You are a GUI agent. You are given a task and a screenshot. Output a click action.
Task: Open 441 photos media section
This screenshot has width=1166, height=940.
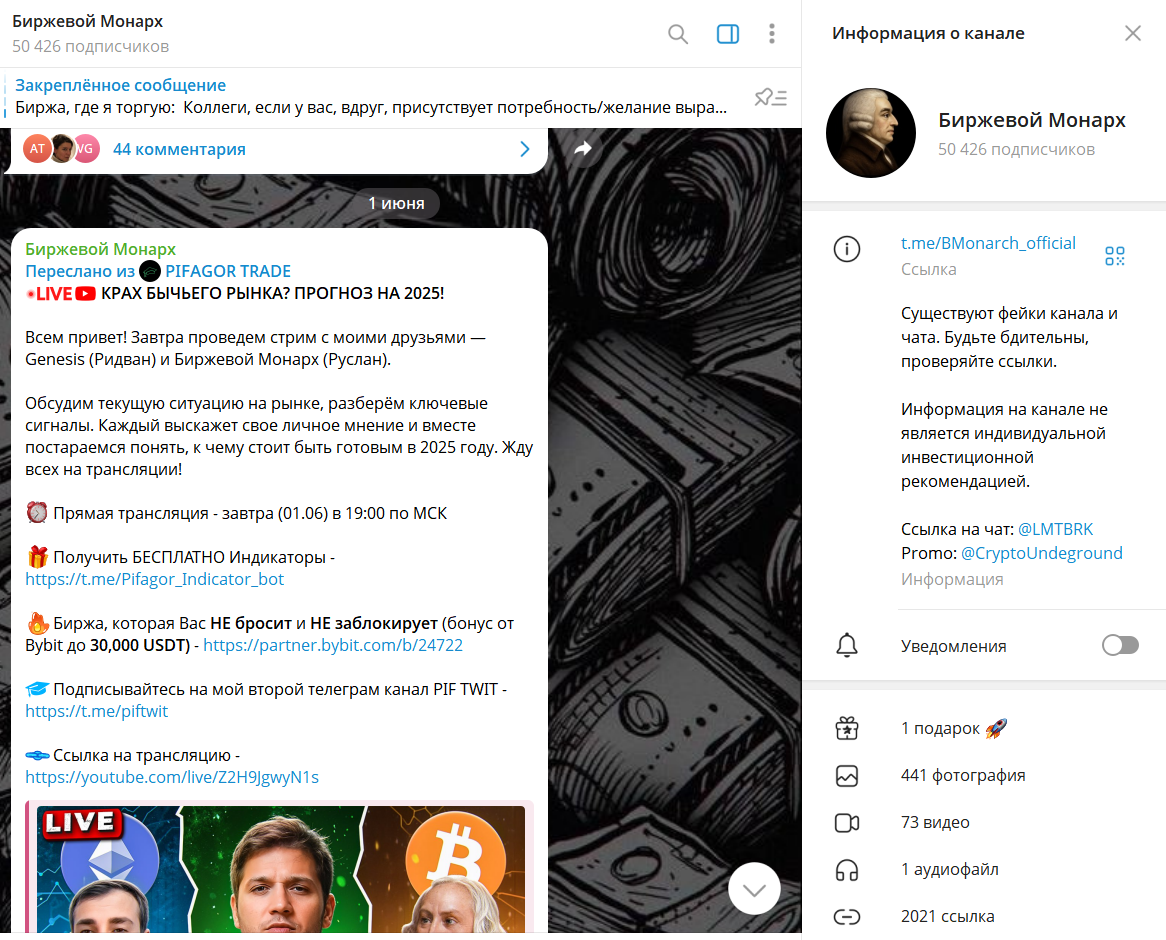click(984, 776)
